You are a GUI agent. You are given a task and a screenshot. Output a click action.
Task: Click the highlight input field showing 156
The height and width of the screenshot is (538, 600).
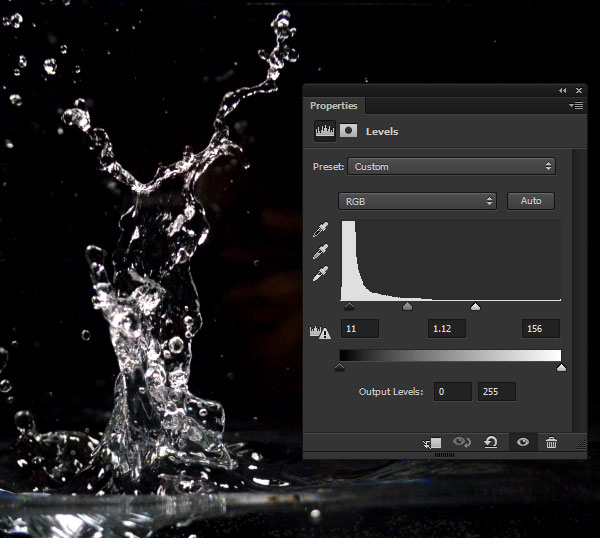pyautogui.click(x=541, y=329)
